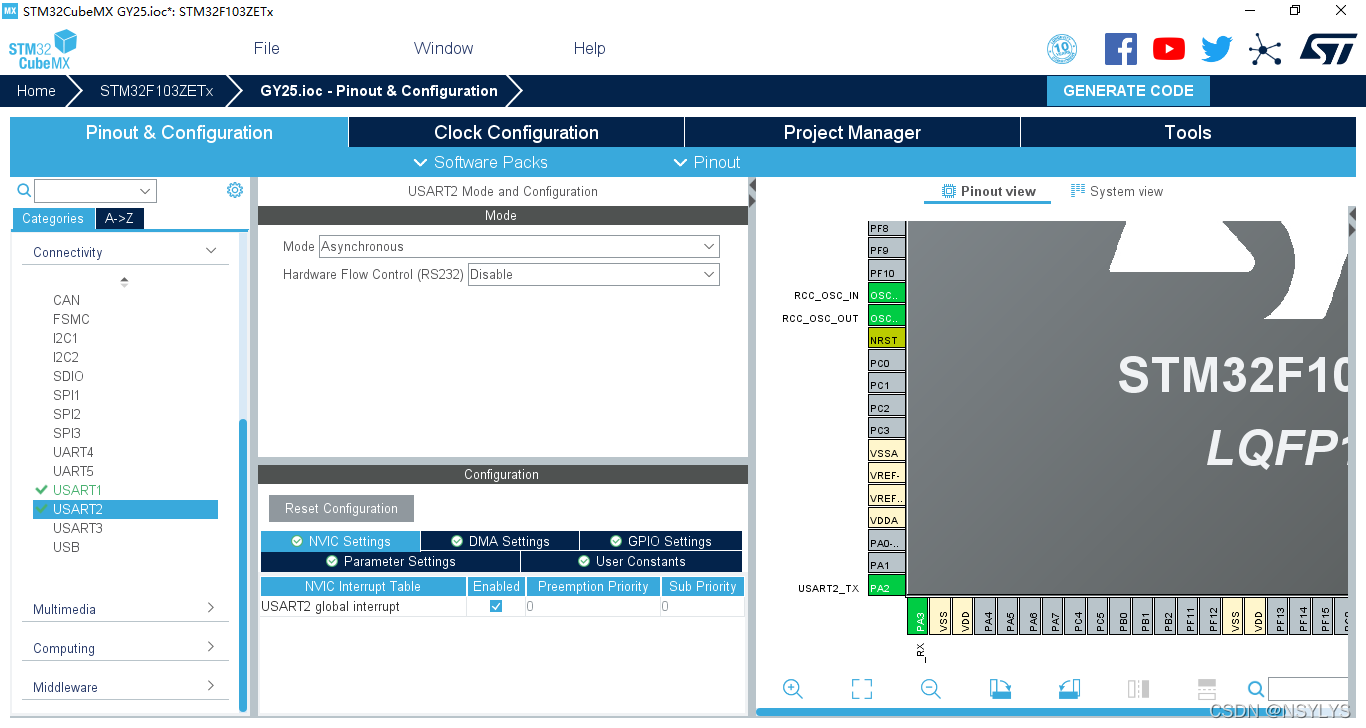Open the DMA Settings tab
The height and width of the screenshot is (728, 1366).
500,541
